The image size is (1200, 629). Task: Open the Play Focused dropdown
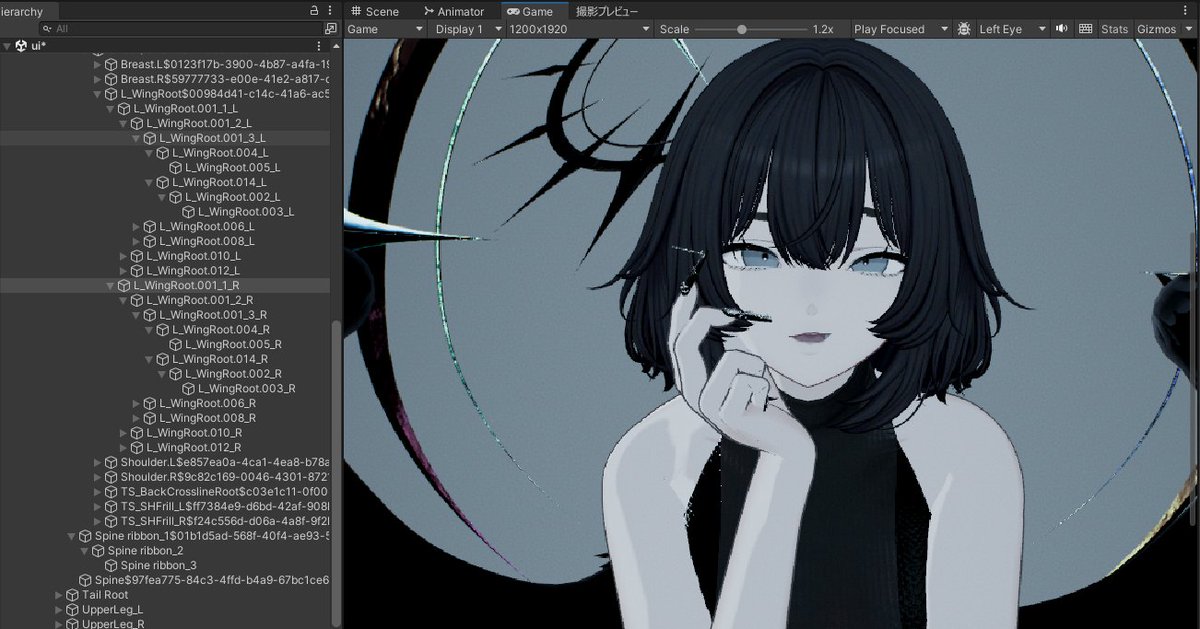(900, 29)
